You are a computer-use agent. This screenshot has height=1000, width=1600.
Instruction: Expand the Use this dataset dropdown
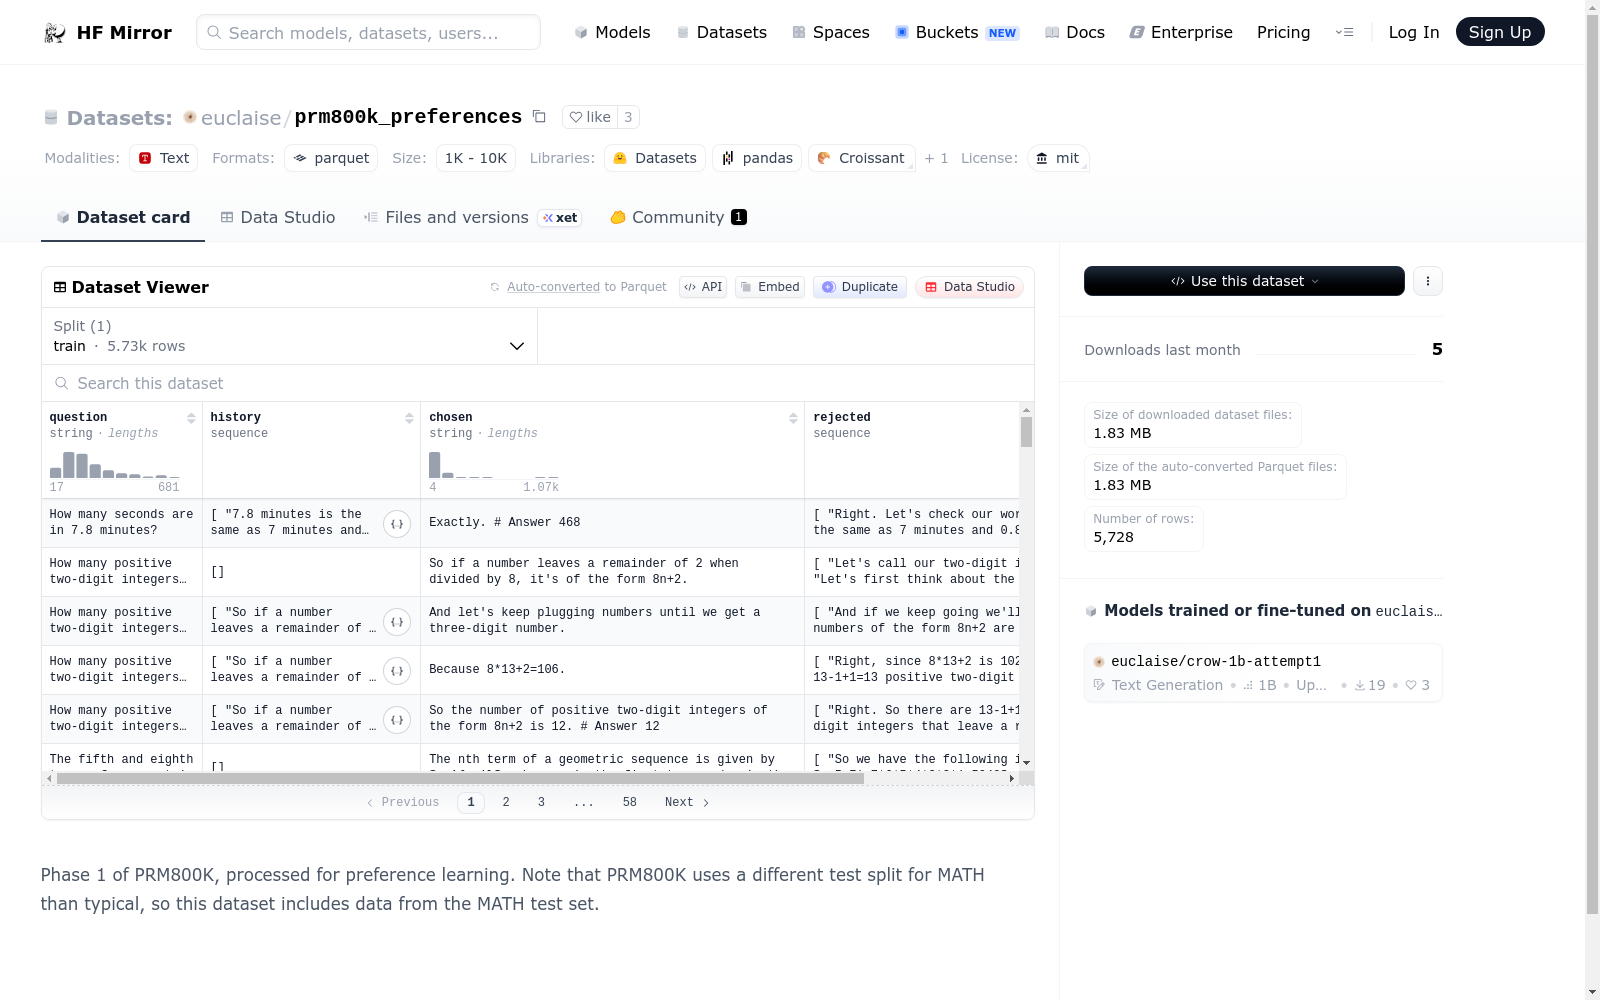[x=1244, y=281]
